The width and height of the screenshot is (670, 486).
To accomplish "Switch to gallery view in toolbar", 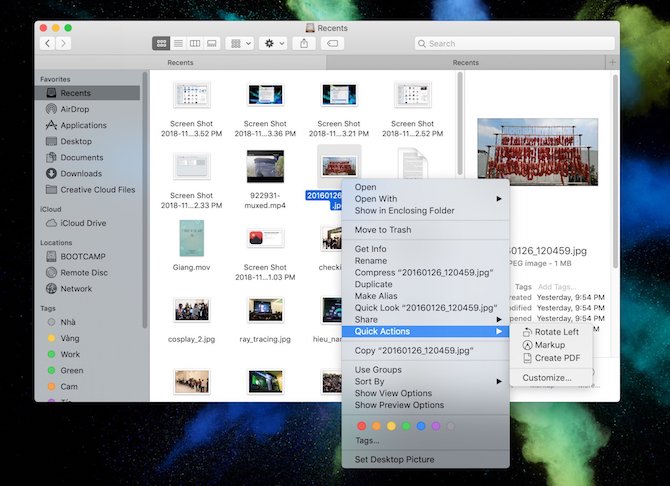I will (211, 44).
